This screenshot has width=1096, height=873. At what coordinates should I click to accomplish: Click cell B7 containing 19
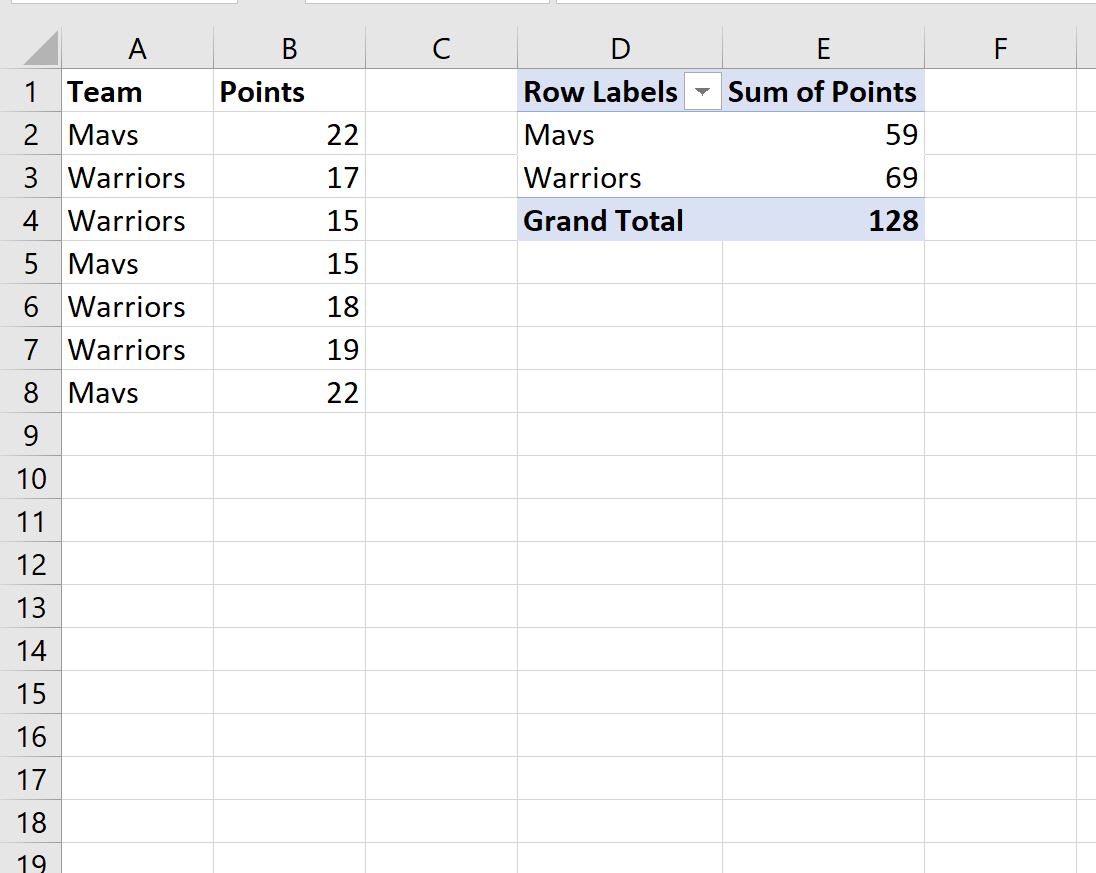pos(289,349)
